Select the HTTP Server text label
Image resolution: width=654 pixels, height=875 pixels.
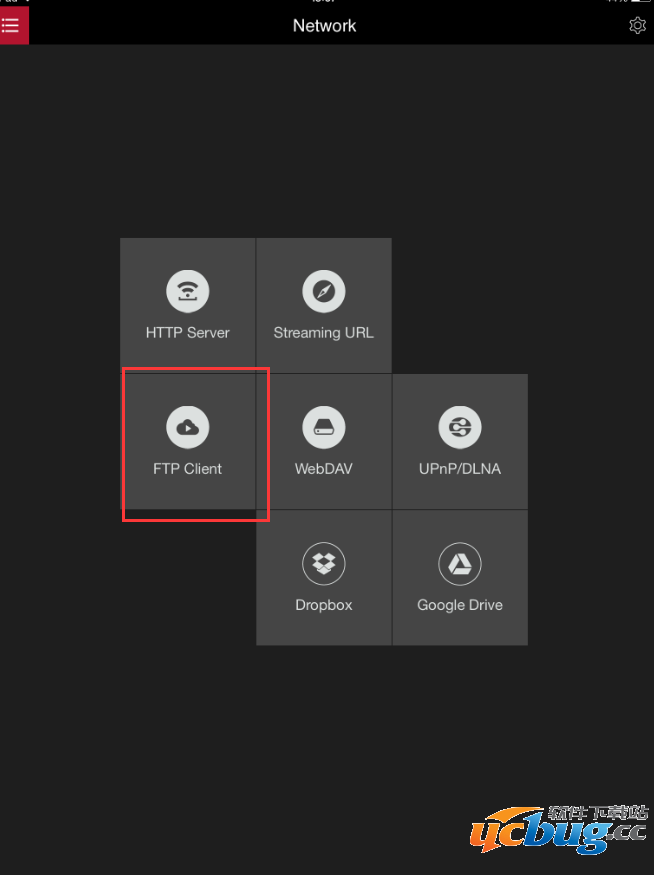coord(188,333)
